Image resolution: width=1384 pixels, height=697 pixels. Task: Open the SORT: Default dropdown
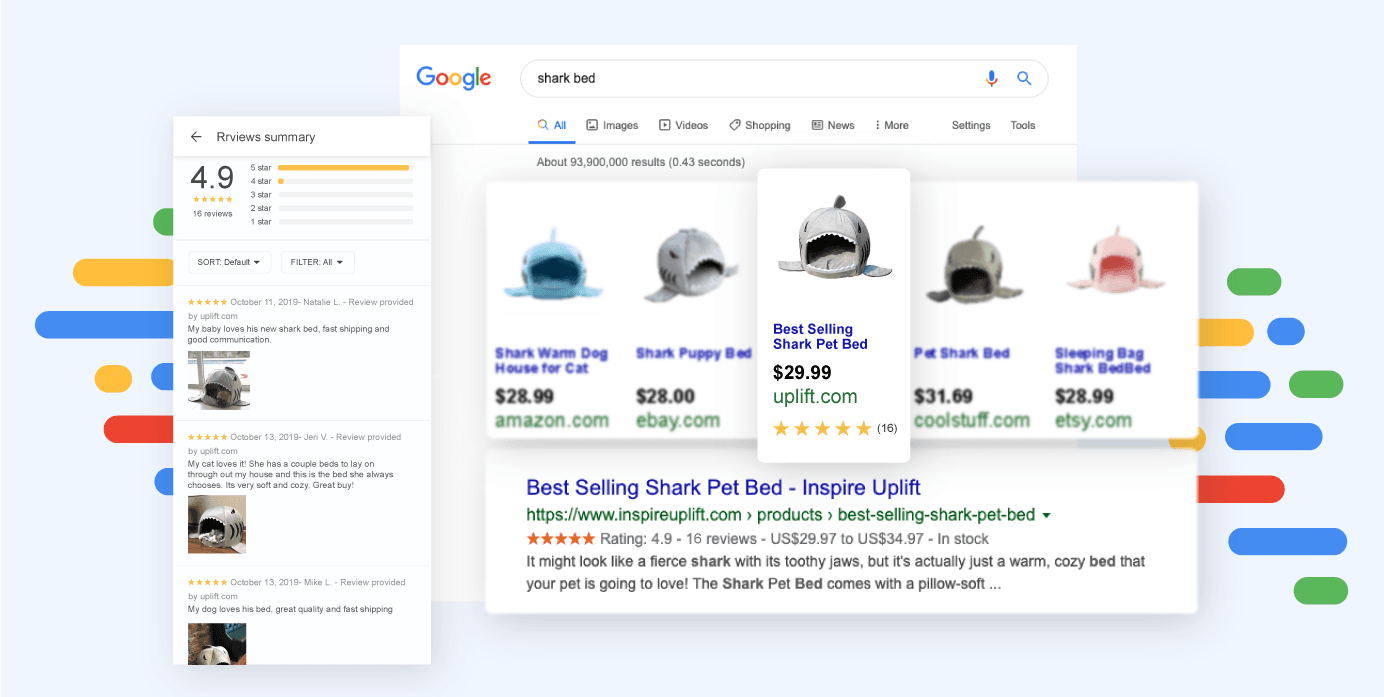click(x=229, y=261)
